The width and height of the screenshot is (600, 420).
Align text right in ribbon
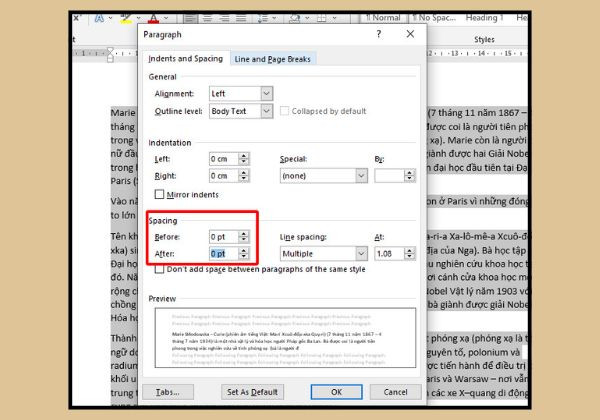pos(224,18)
